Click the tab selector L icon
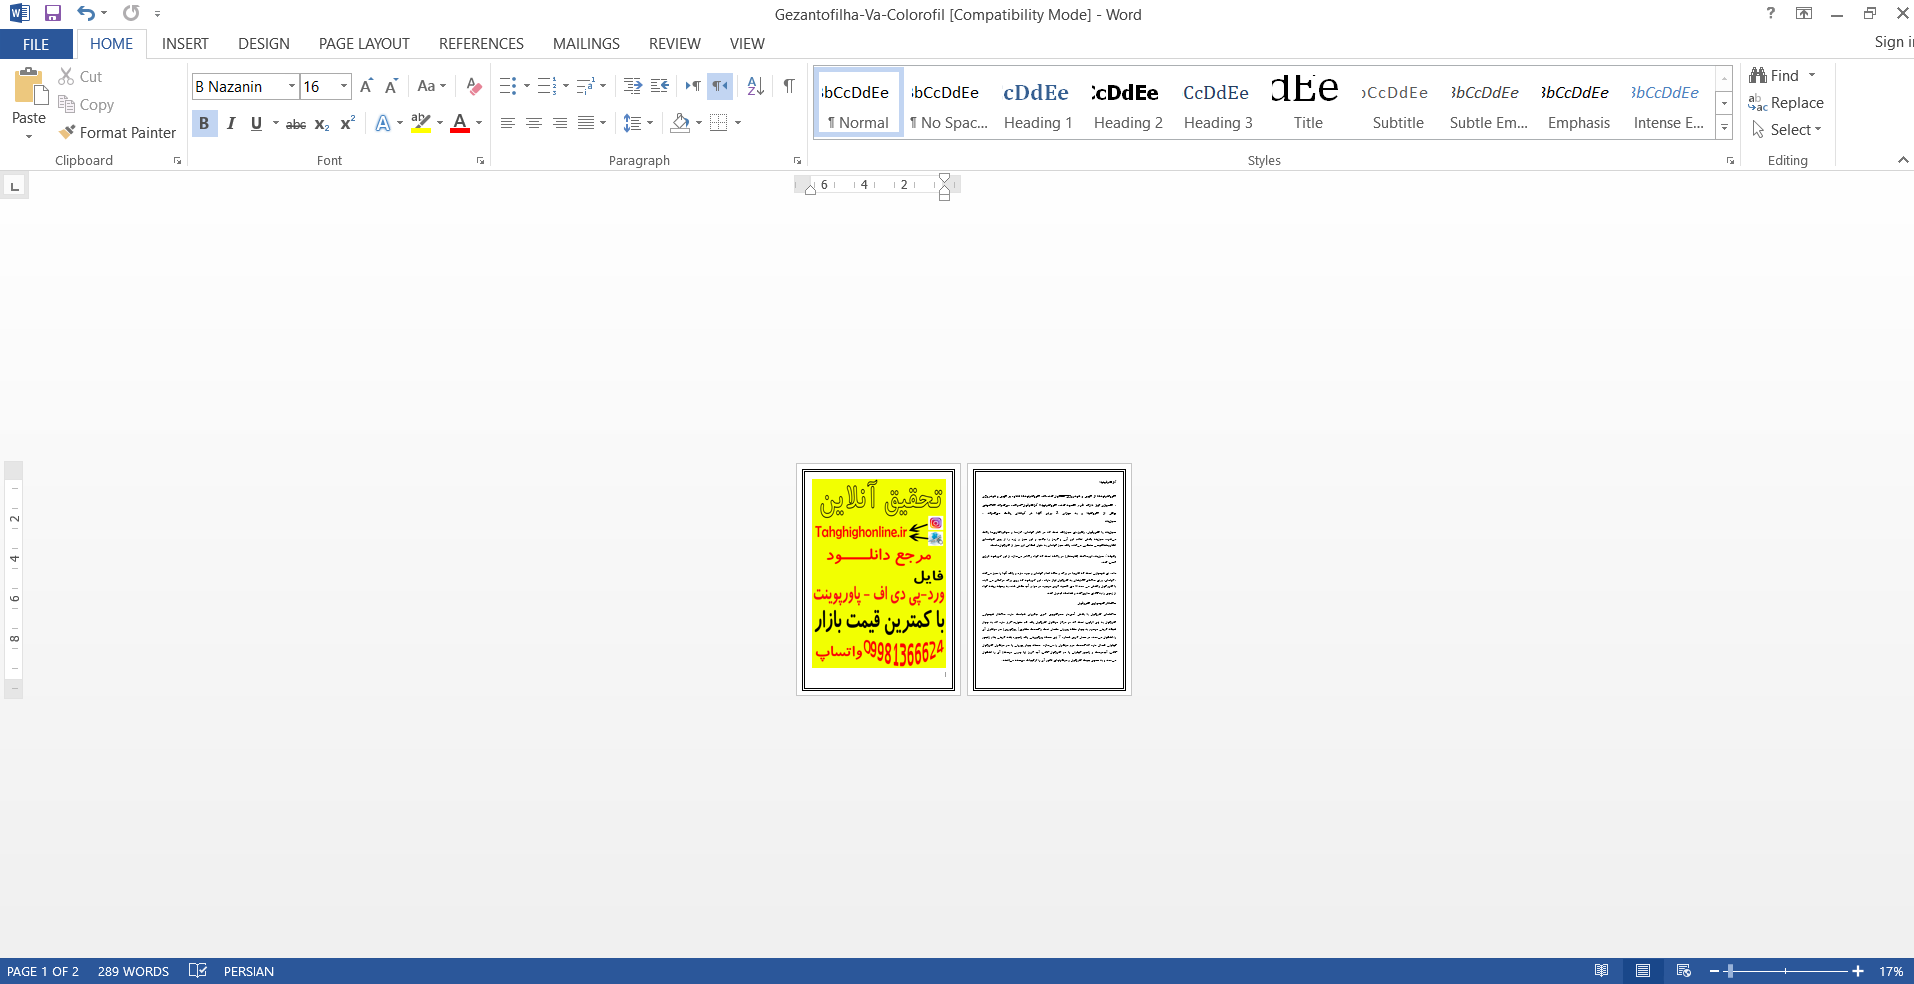1914x984 pixels. [x=14, y=186]
